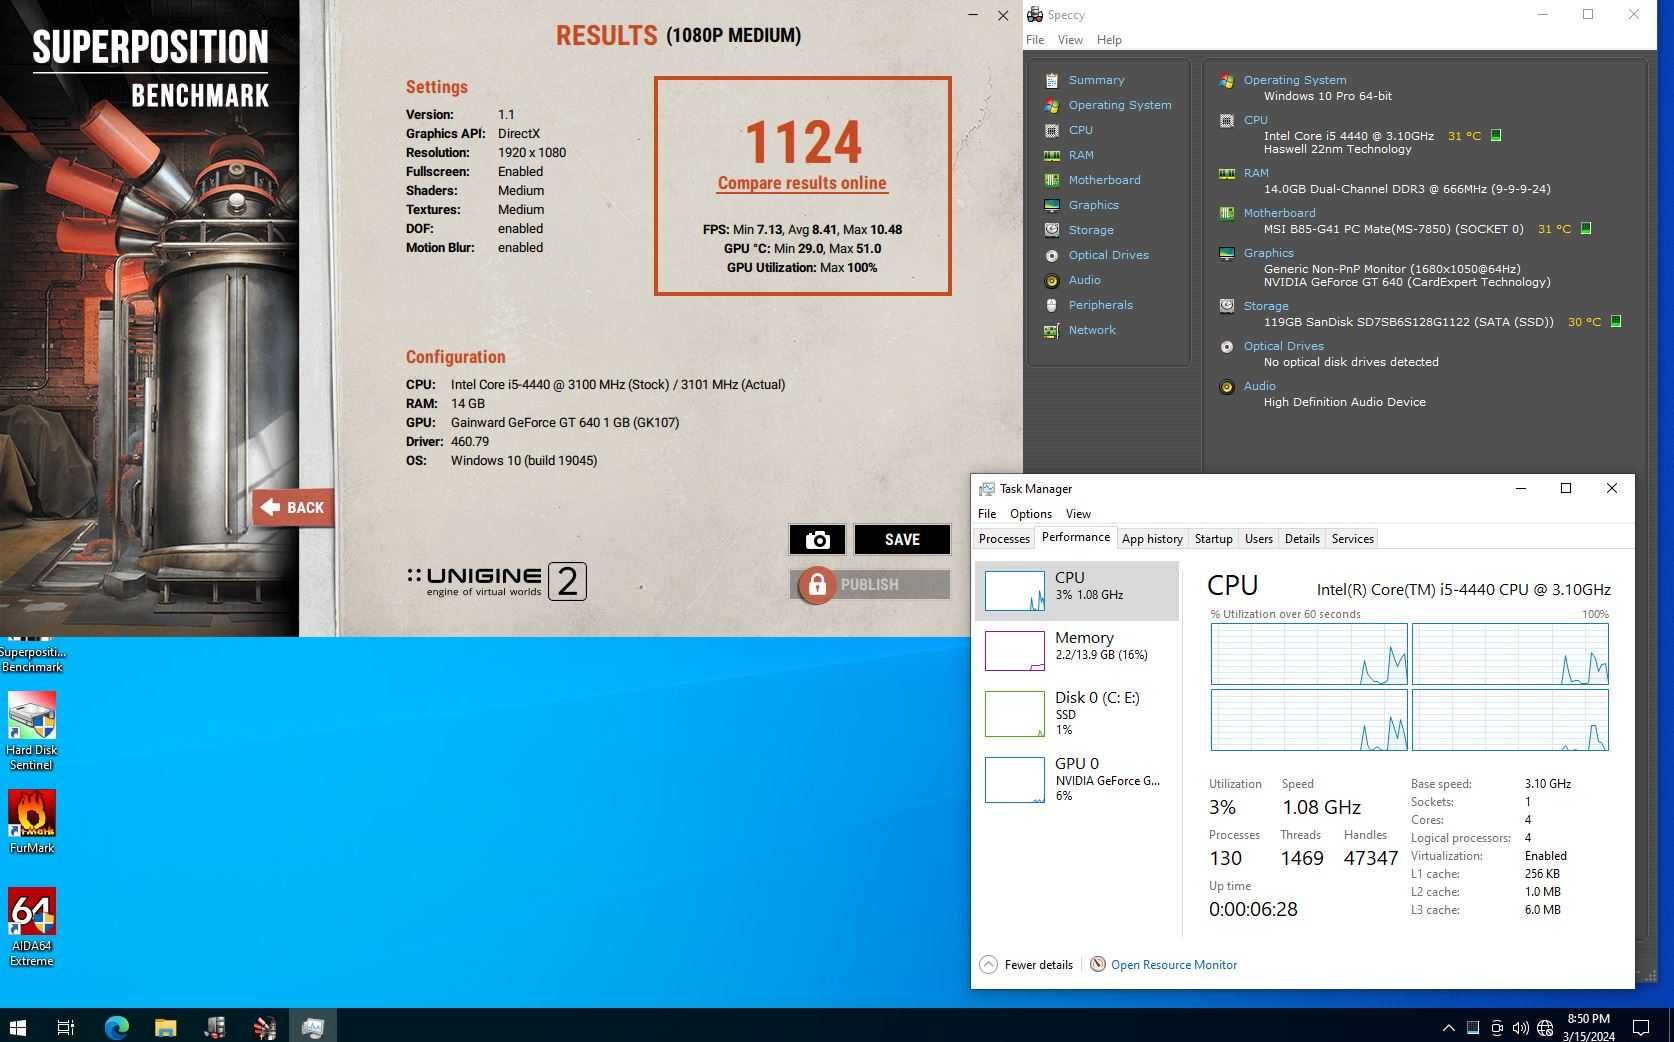Show hidden tray icons chevron
This screenshot has width=1674, height=1042.
tap(1448, 1027)
